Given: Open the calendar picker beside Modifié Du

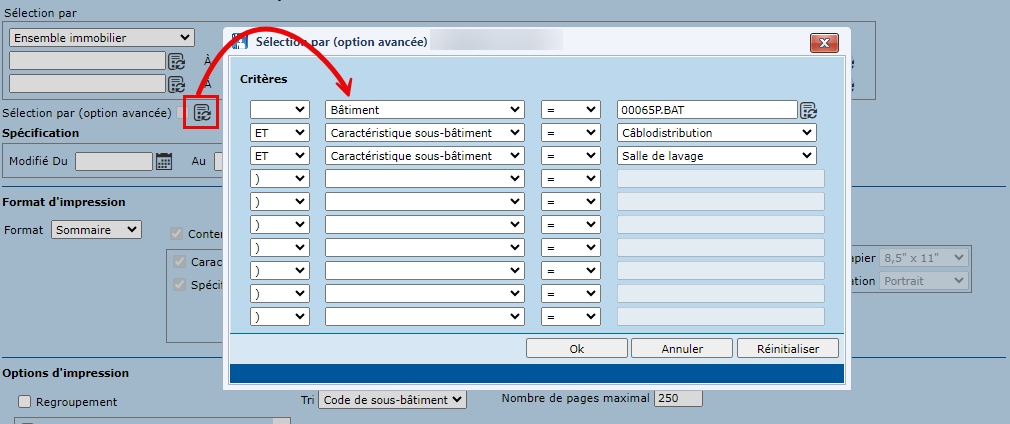Looking at the screenshot, I should coord(164,161).
